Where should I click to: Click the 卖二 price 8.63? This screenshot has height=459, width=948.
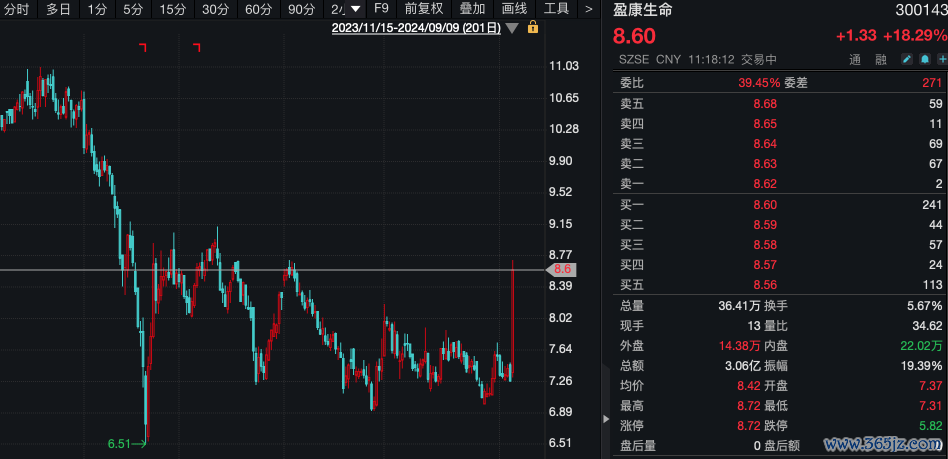tap(765, 164)
